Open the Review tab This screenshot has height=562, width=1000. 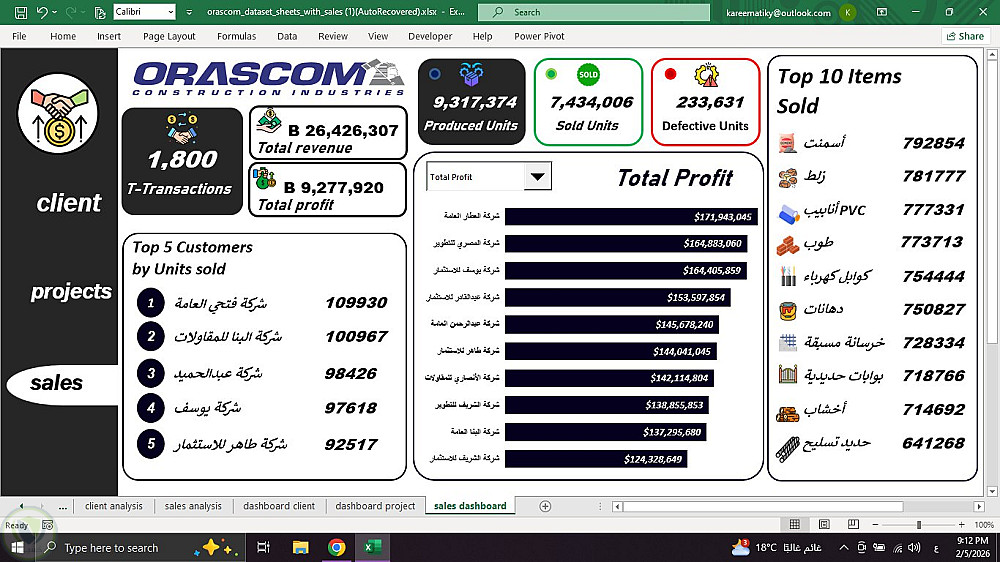(333, 36)
